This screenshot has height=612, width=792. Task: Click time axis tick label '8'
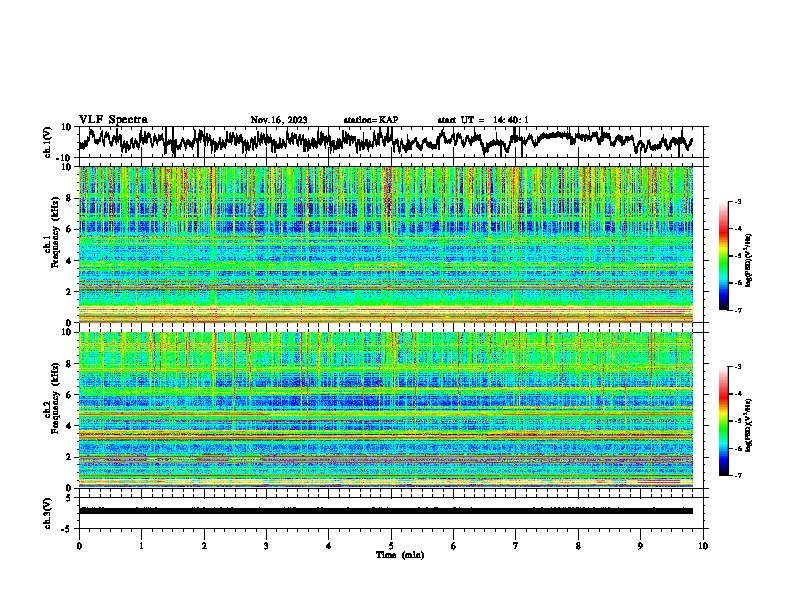tap(578, 546)
